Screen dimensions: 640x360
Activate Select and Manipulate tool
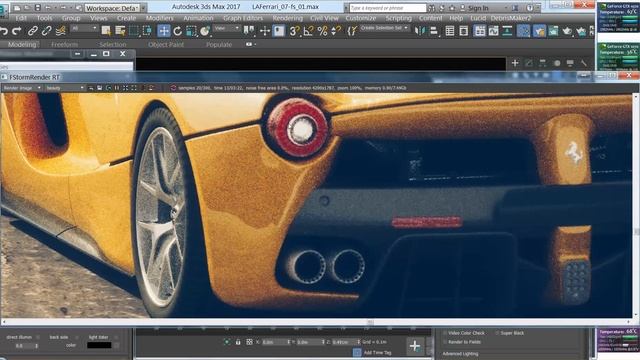tap(264, 31)
